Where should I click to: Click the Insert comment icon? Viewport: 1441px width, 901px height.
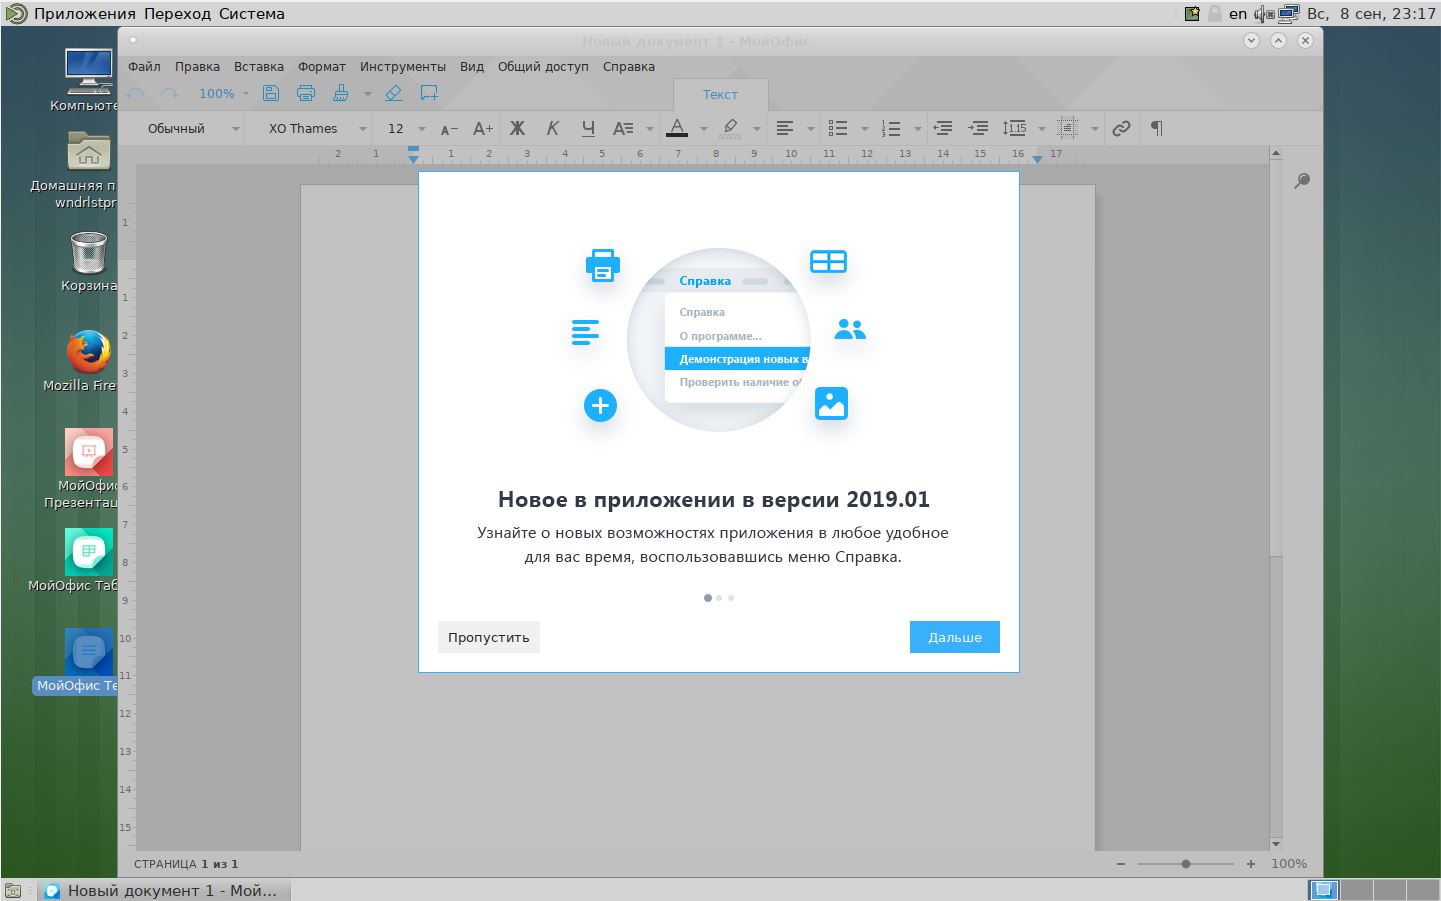(x=429, y=93)
